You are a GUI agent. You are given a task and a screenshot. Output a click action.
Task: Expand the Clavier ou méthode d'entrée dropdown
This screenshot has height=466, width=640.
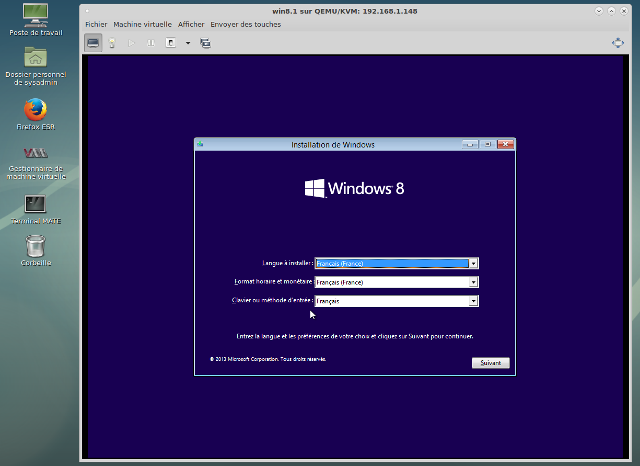[x=473, y=301]
